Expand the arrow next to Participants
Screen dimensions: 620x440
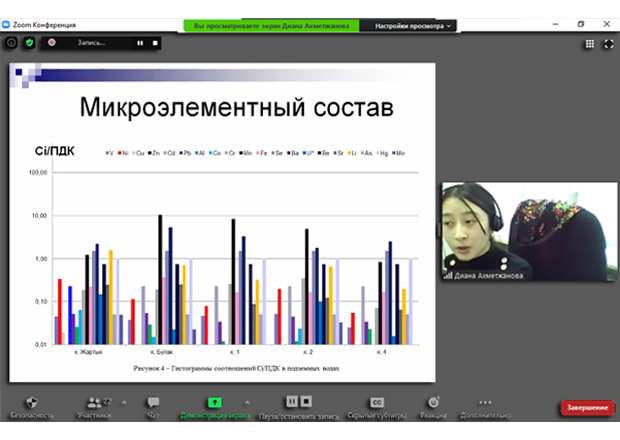(124, 402)
